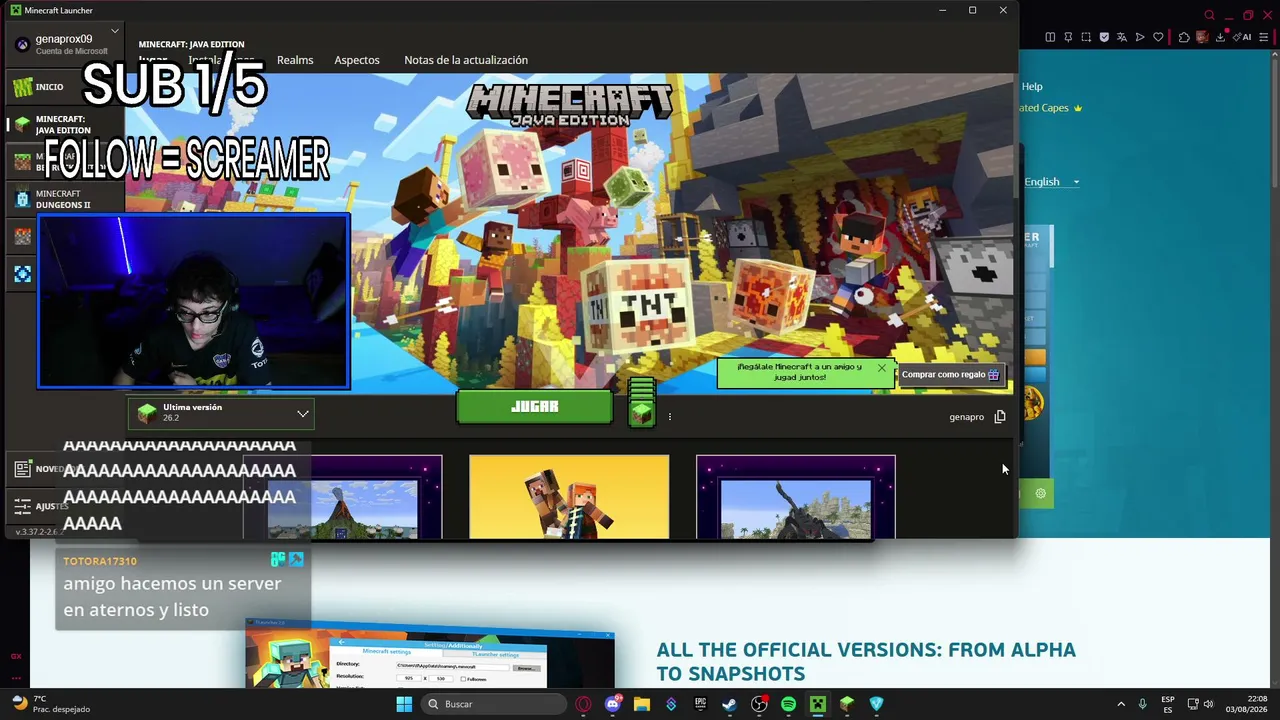Image resolution: width=1280 pixels, height=720 pixels.
Task: Open Discord from the taskbar
Action: click(x=613, y=704)
